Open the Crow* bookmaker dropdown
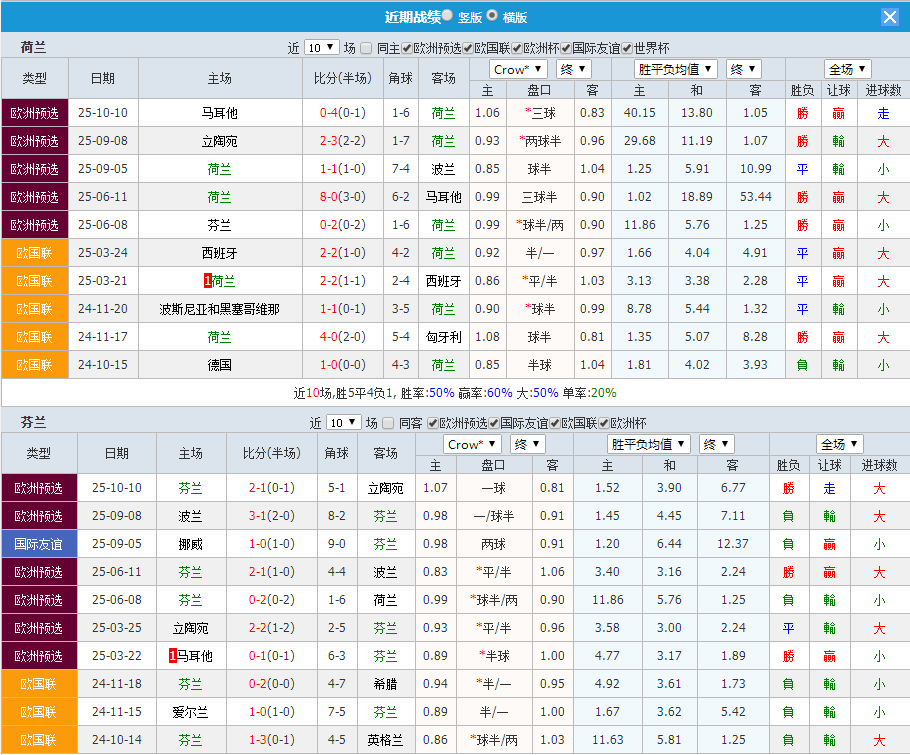Screen dimensions: 910x755 (x=517, y=68)
